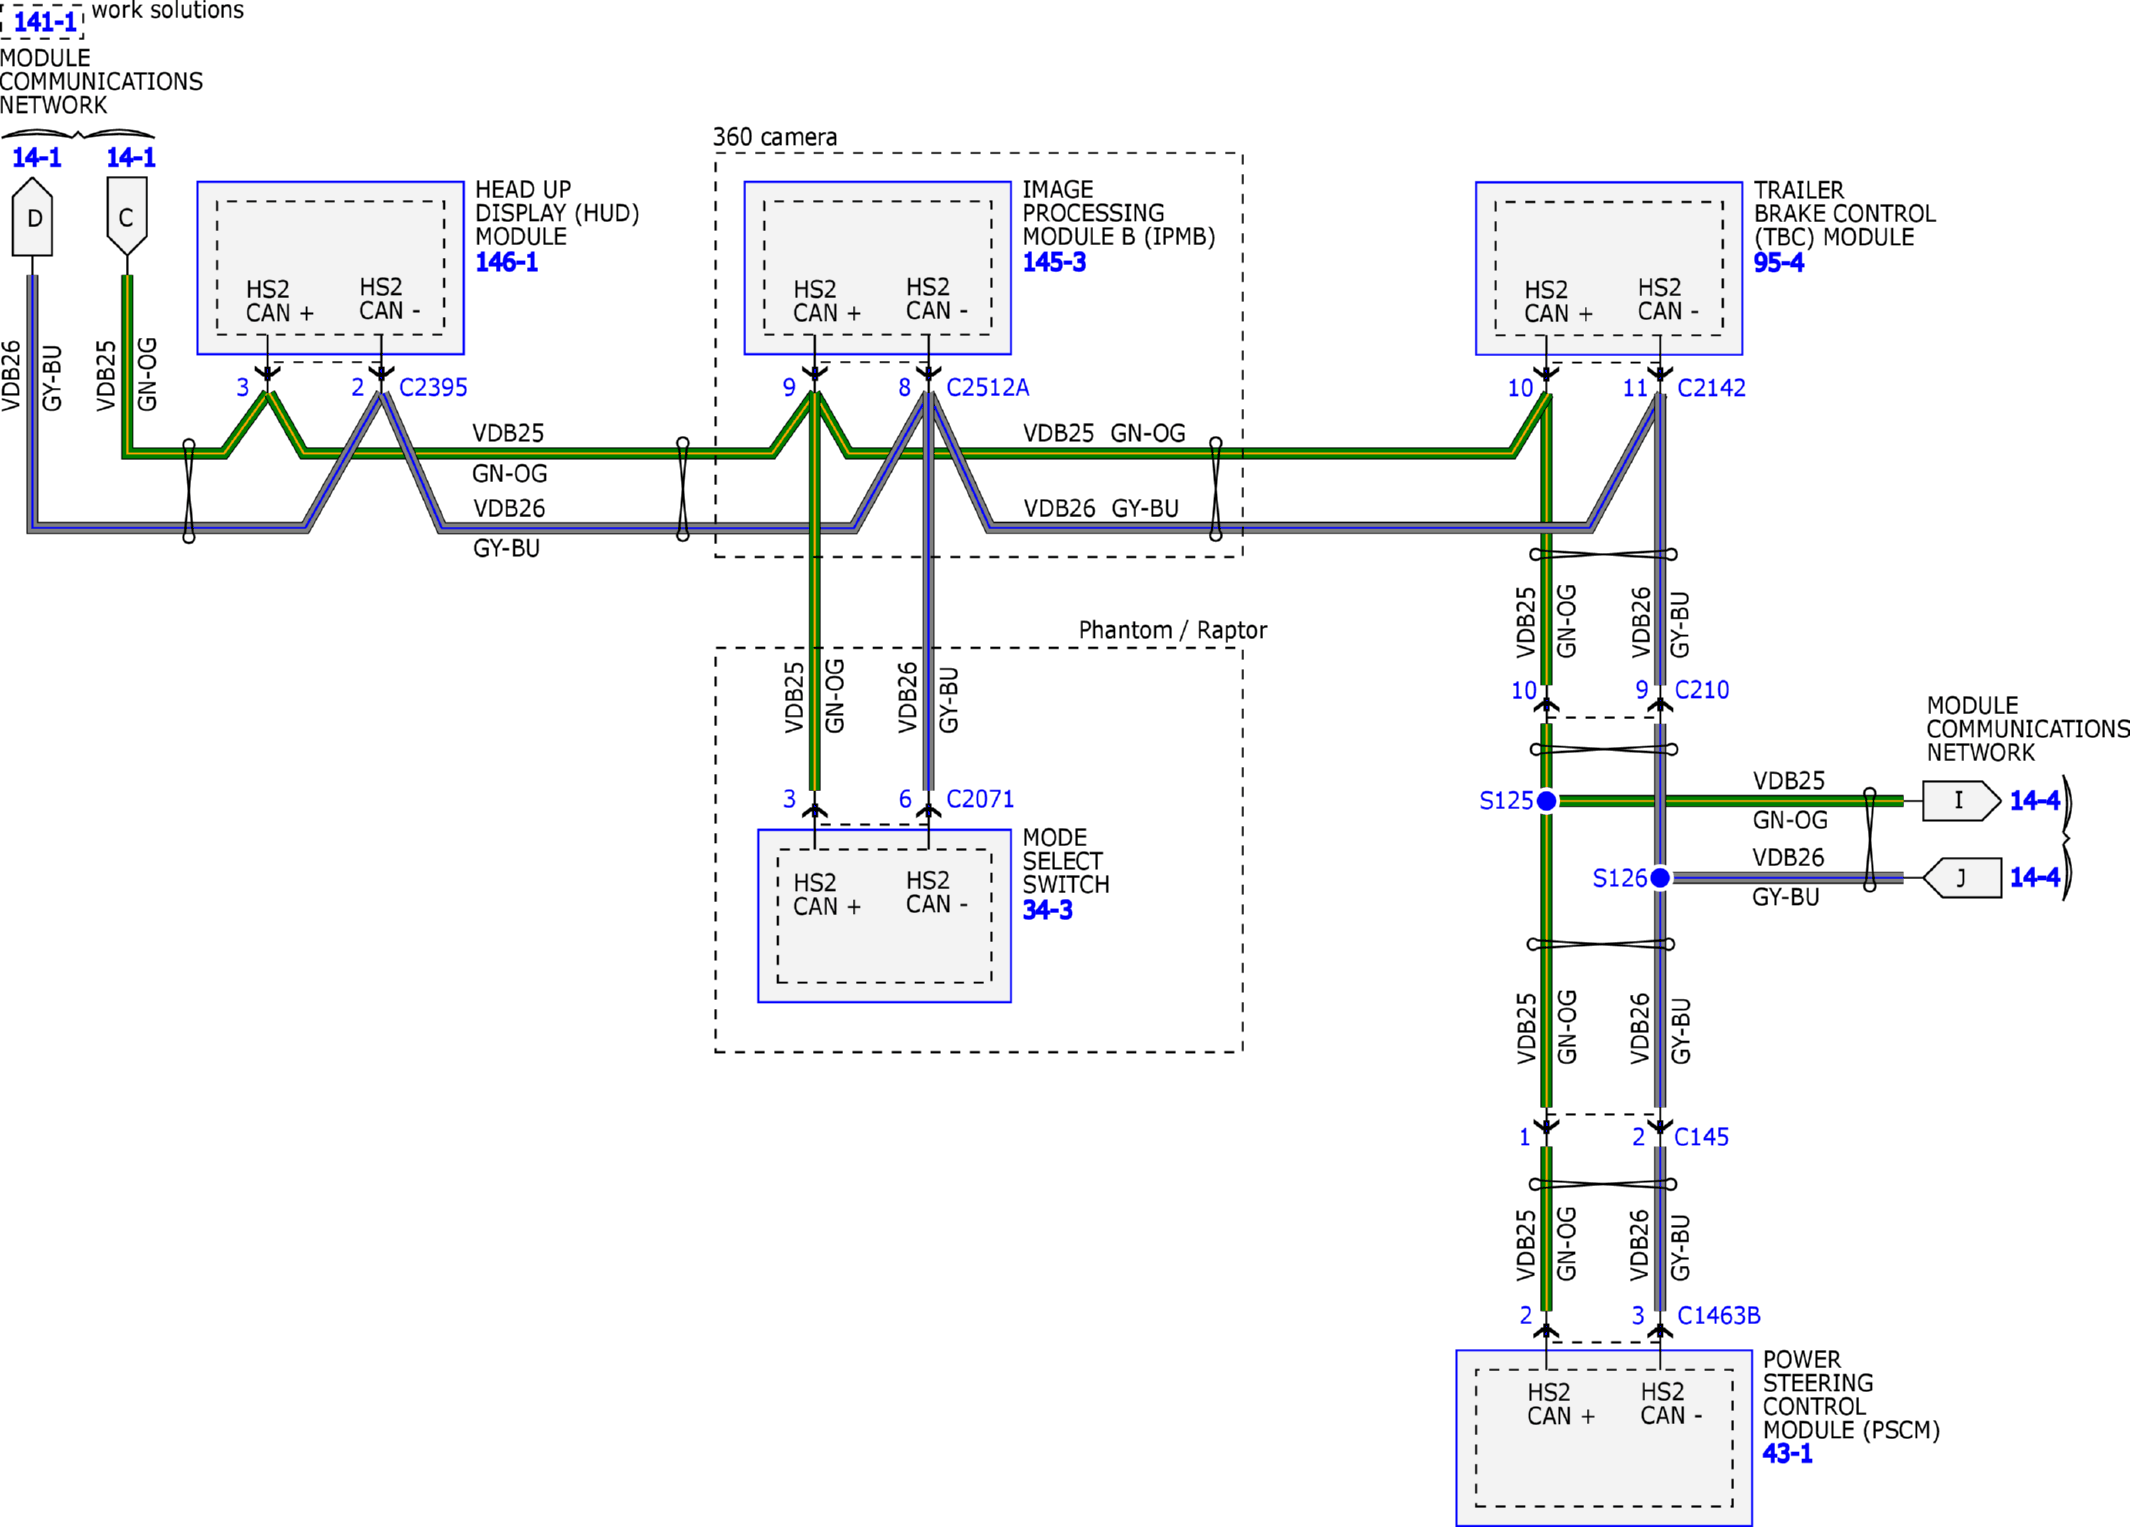This screenshot has height=1527, width=2130.
Task: Select connector label C2071
Action: (980, 799)
